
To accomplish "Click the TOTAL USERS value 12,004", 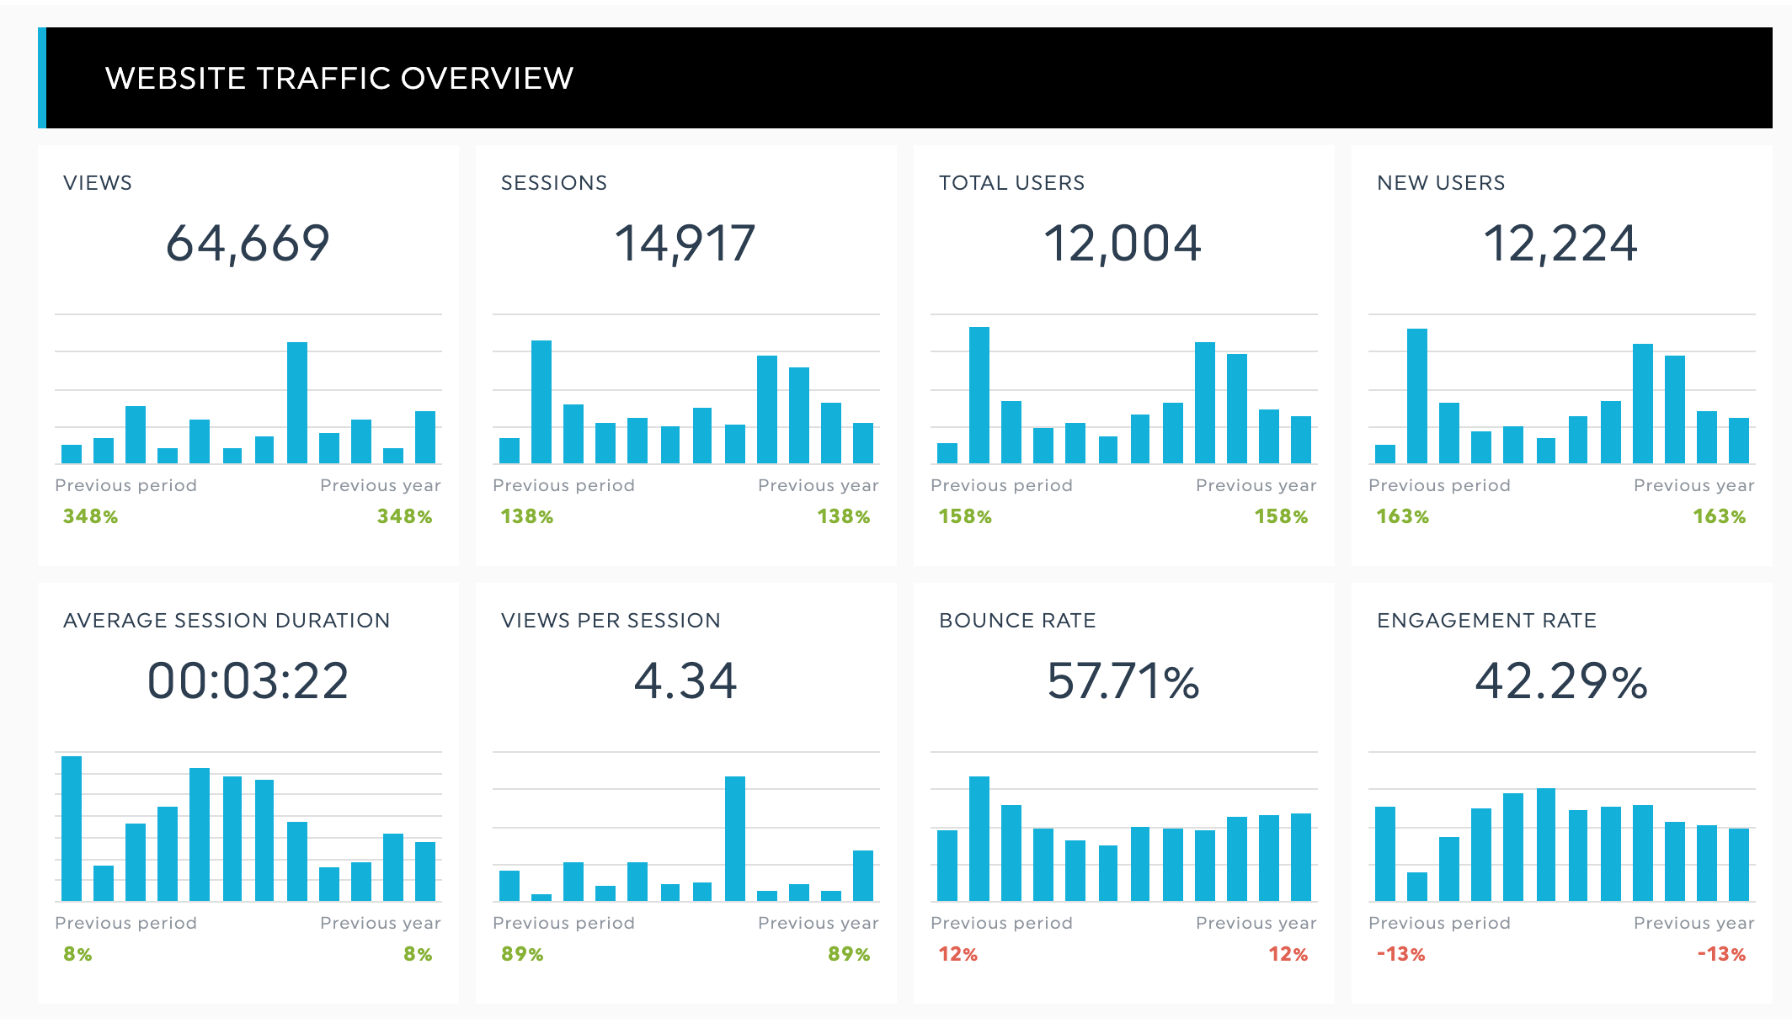I will [x=1123, y=241].
